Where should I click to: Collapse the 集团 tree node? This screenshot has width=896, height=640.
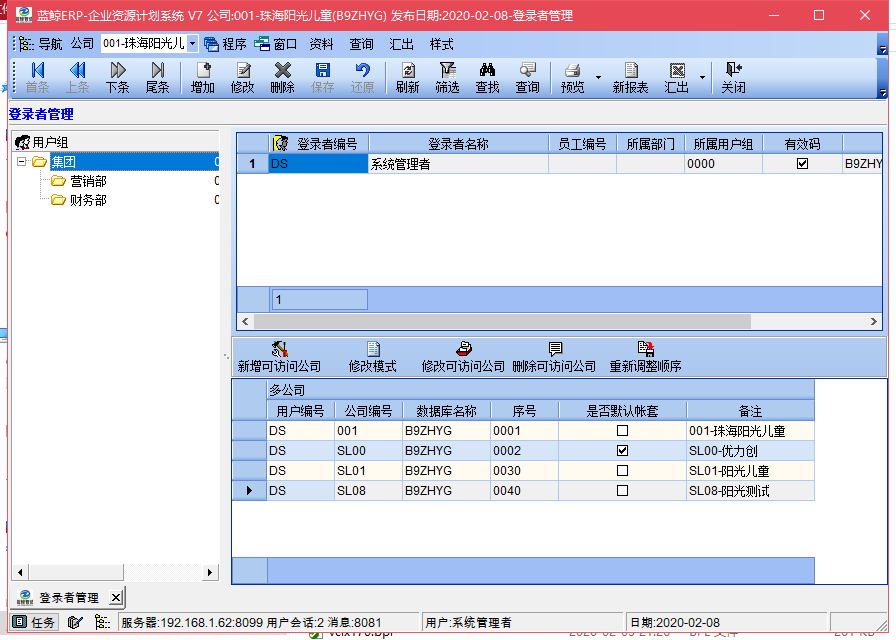click(22, 162)
